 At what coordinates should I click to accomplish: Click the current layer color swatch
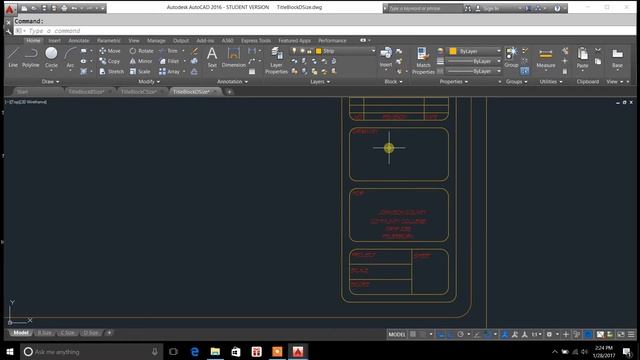(319, 51)
